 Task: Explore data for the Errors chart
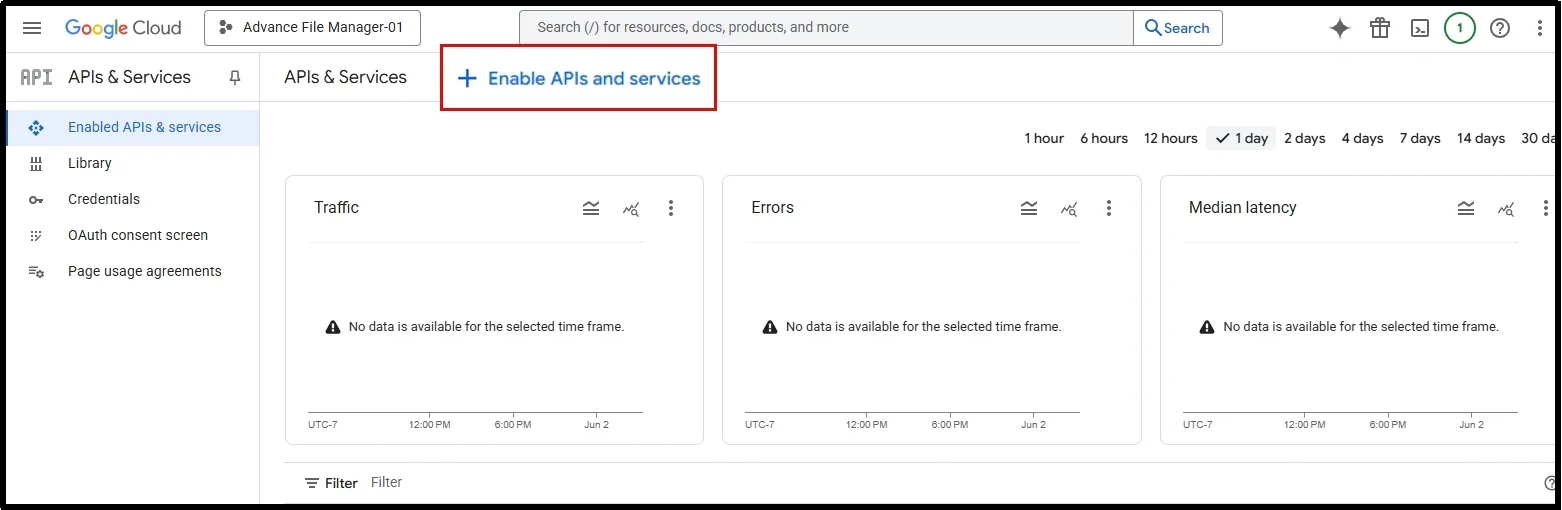(1069, 208)
